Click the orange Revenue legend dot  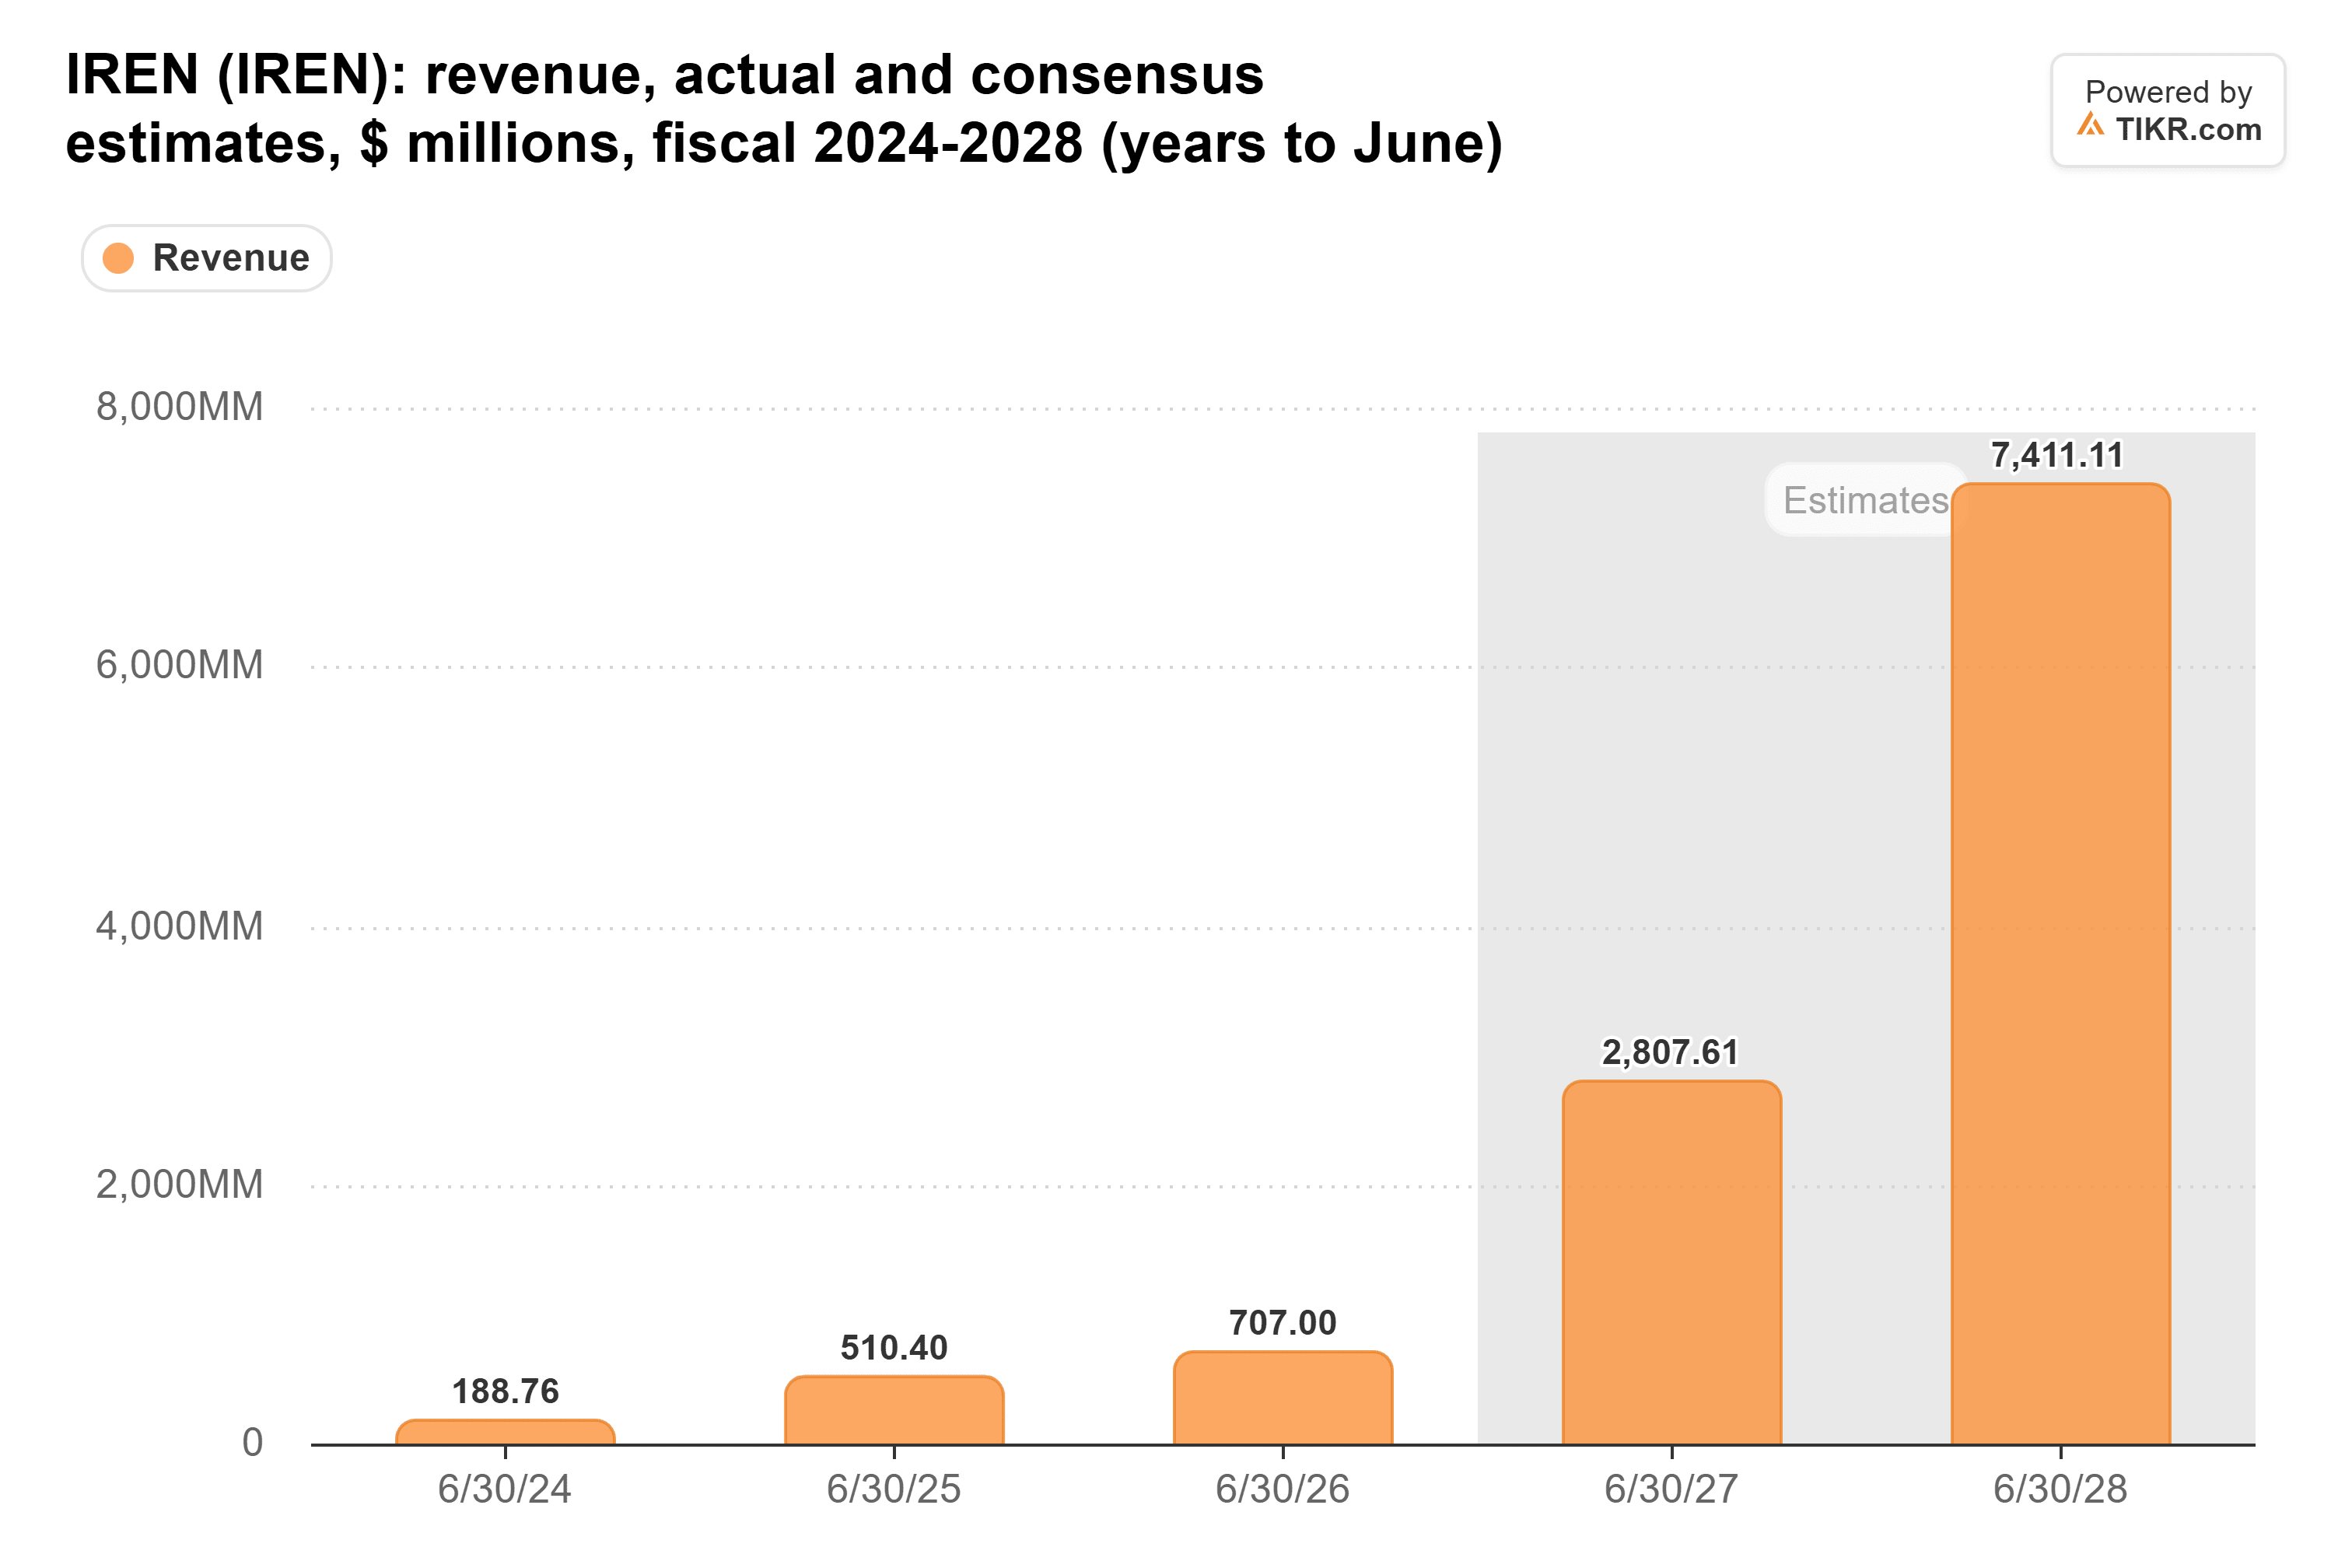point(118,258)
